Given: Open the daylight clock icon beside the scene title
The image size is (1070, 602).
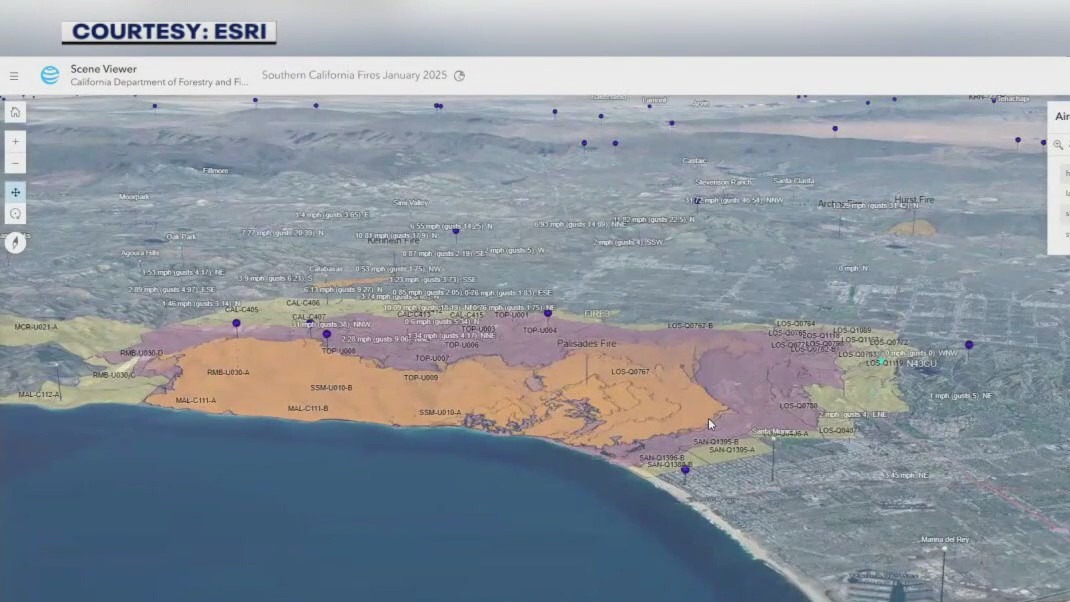Looking at the screenshot, I should coord(459,75).
